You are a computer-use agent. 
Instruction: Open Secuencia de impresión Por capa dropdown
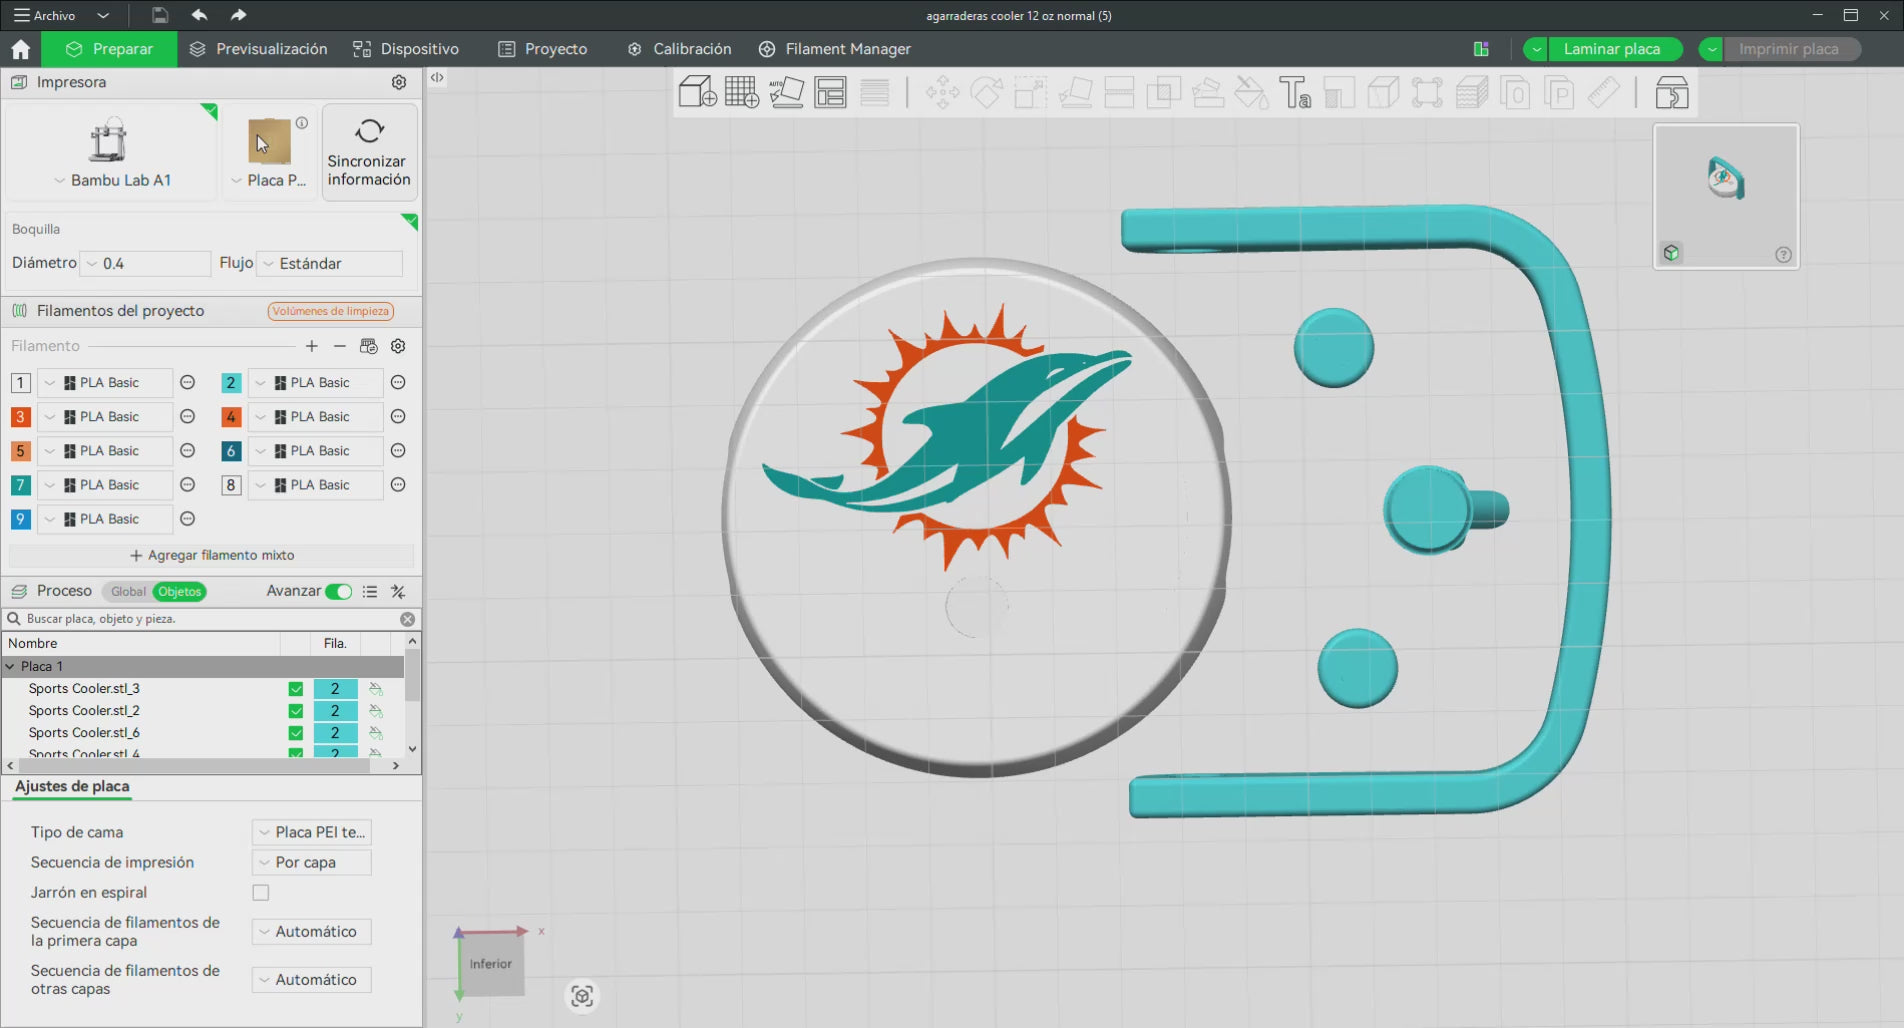(x=312, y=862)
